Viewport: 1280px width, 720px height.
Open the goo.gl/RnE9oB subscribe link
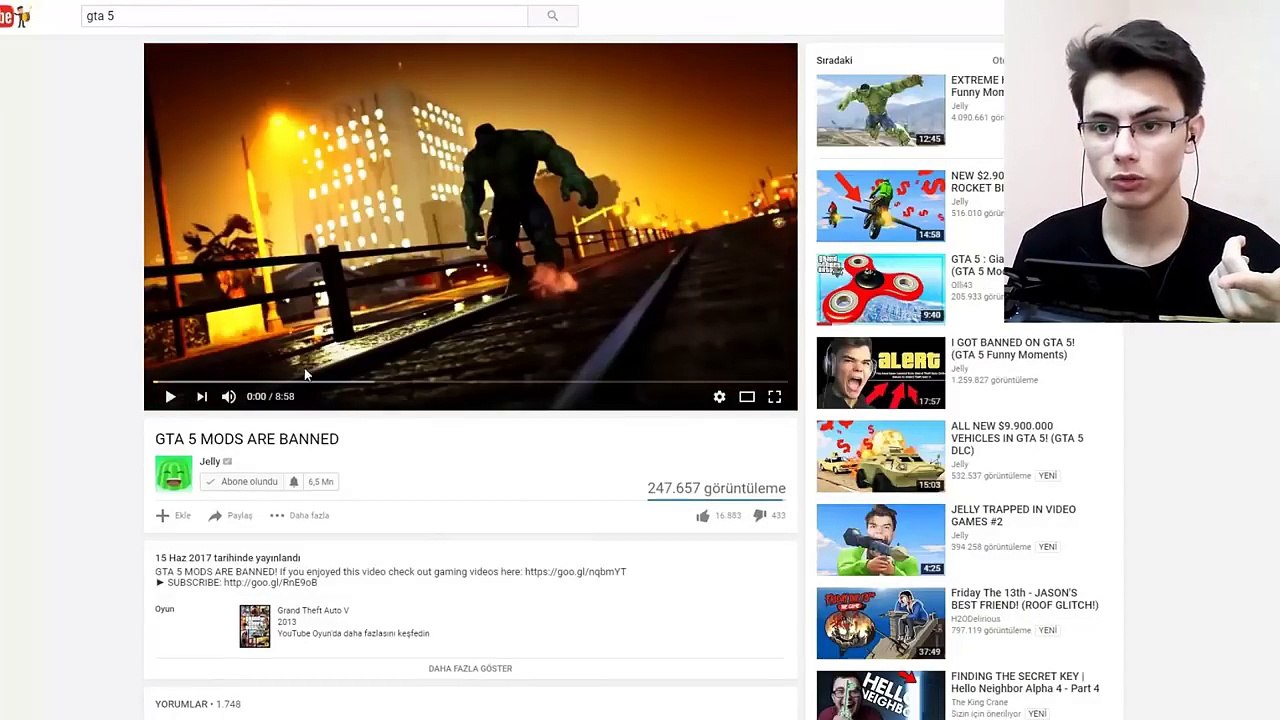click(270, 583)
